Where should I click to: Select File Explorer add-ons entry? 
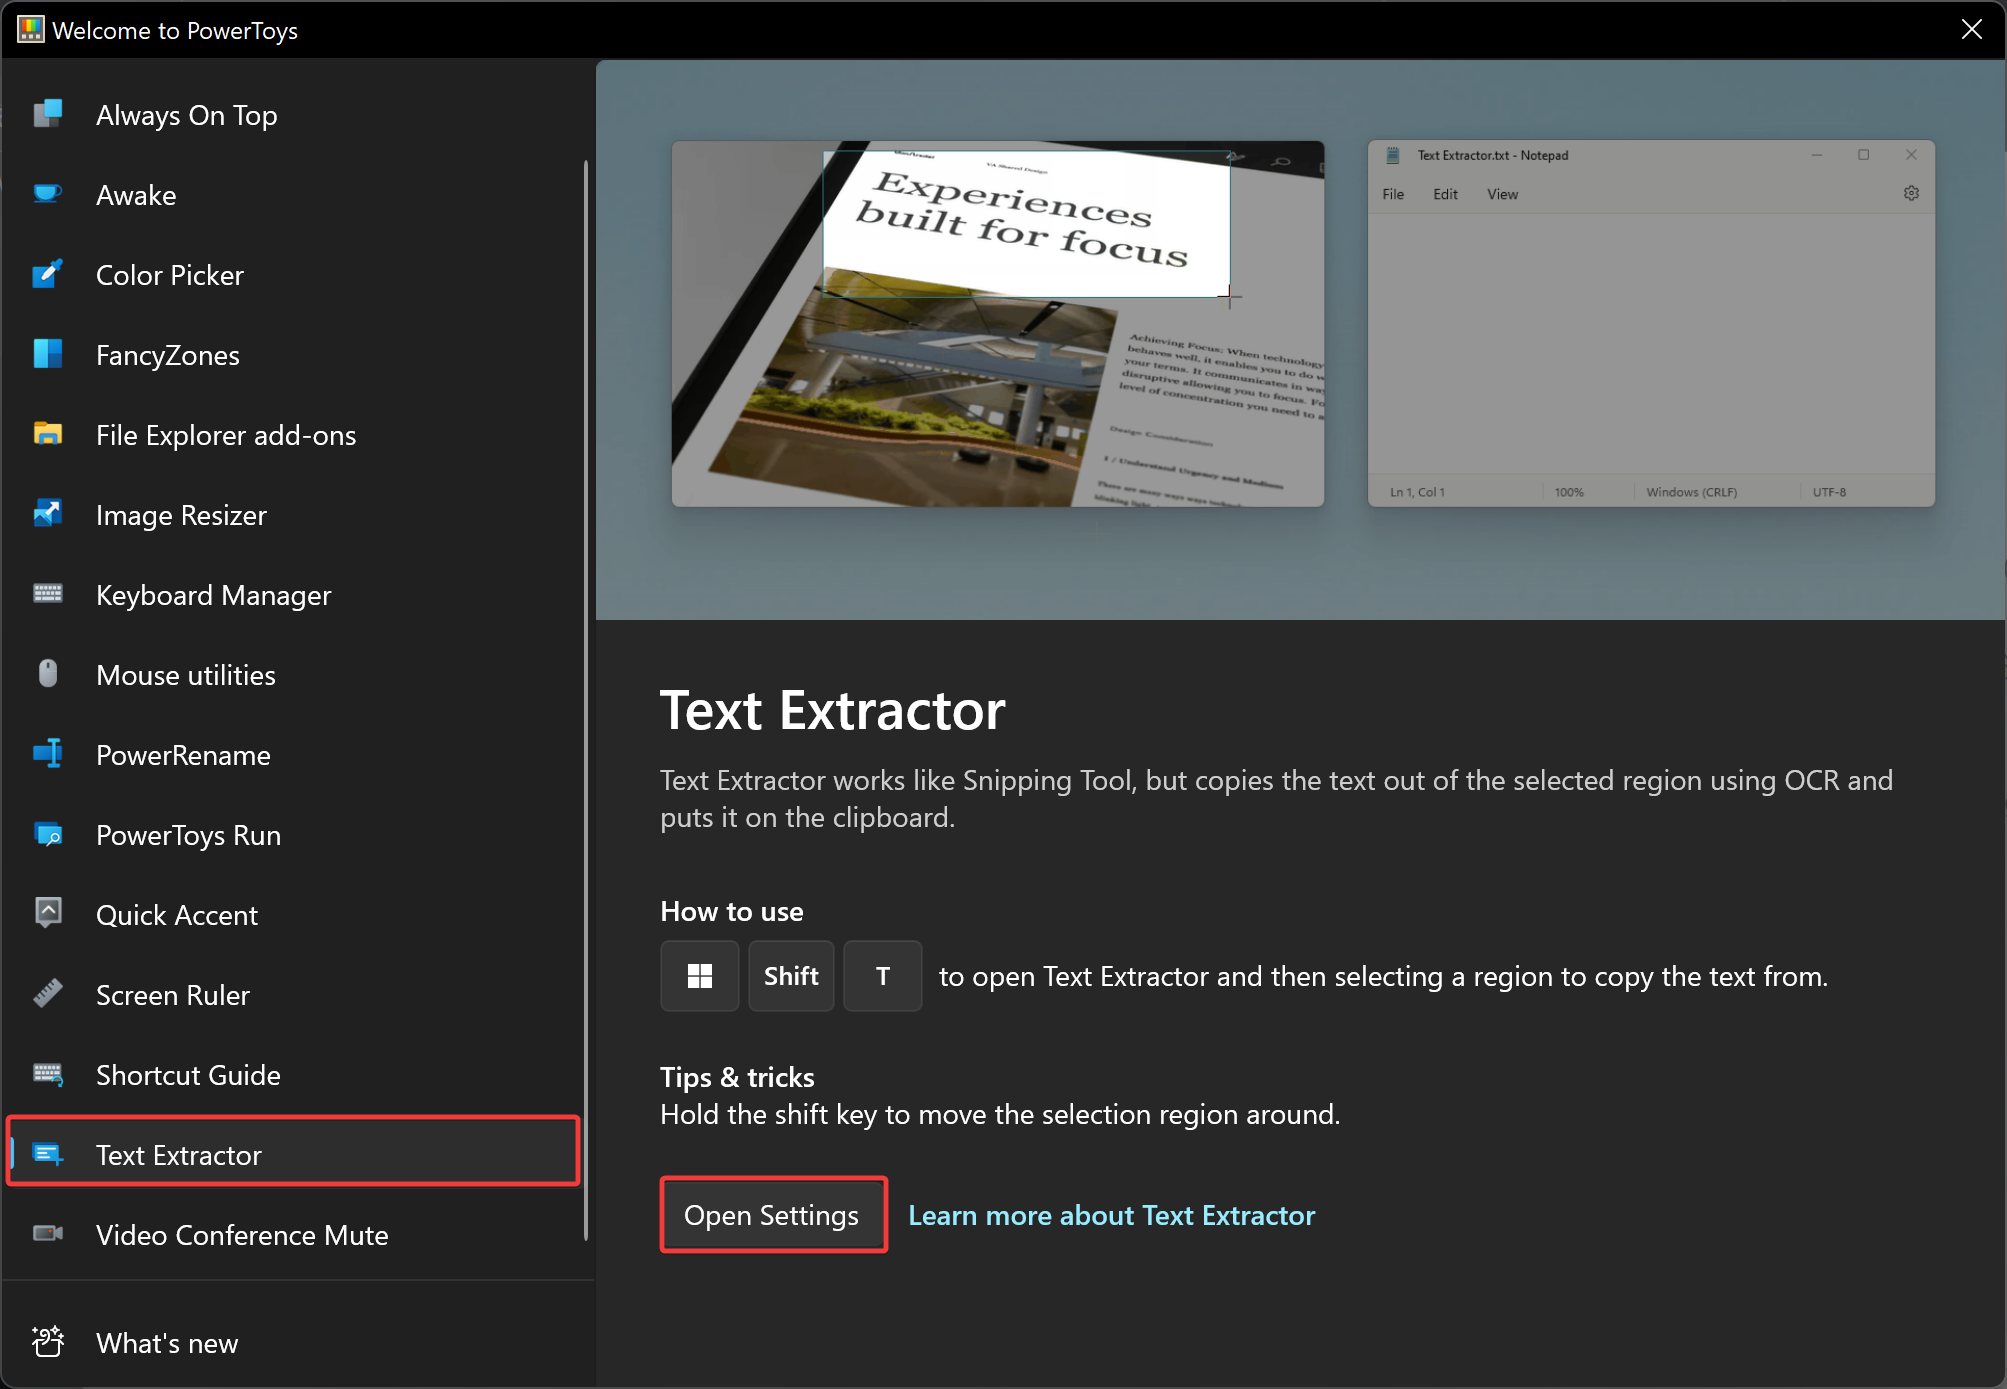pyautogui.click(x=292, y=435)
